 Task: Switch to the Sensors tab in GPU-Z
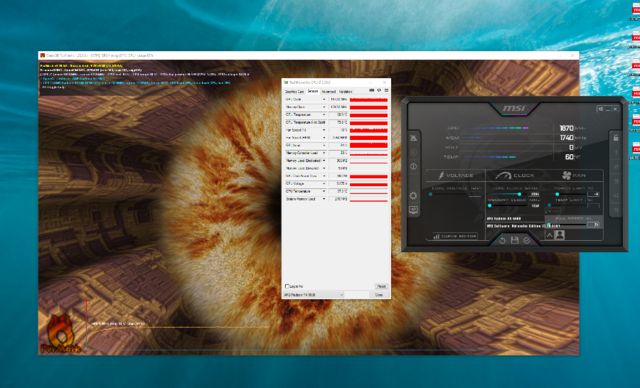313,91
